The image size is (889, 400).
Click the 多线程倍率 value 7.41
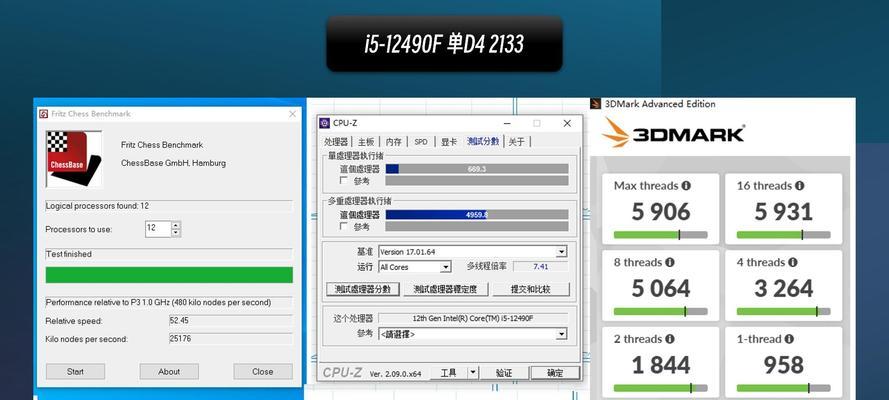point(540,266)
